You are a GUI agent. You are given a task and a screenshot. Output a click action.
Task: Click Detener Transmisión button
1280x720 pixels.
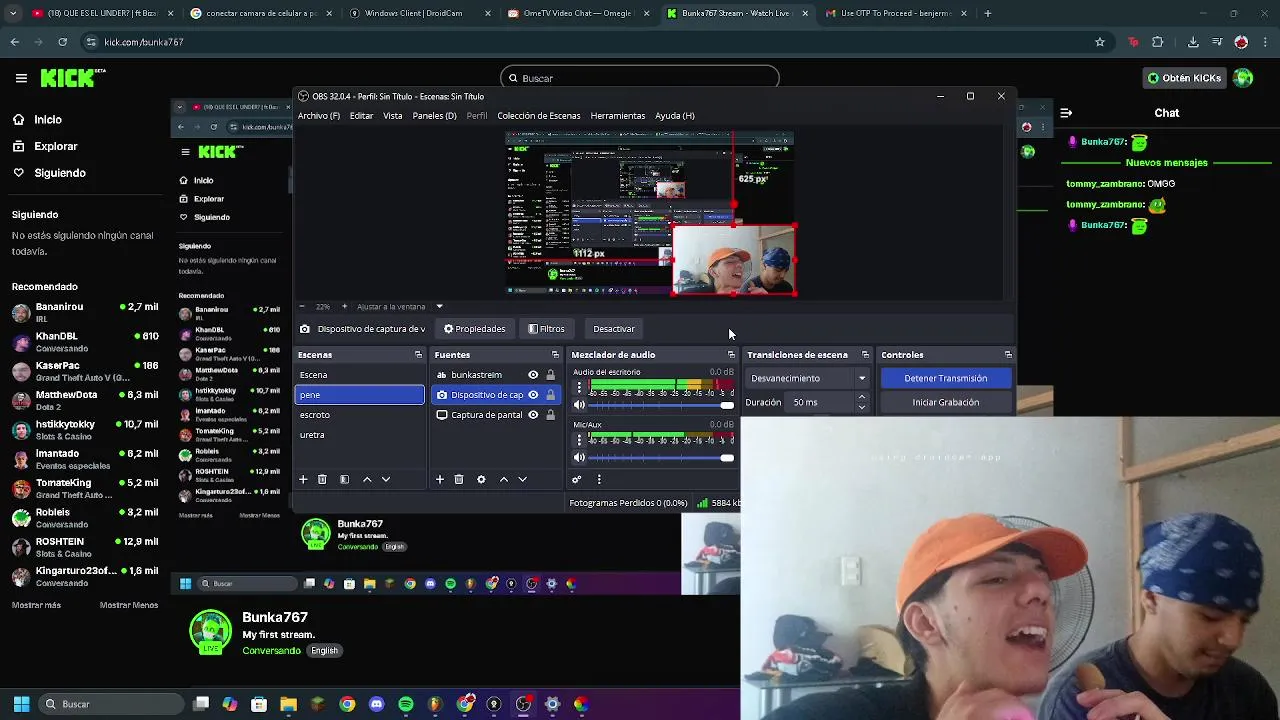point(946,378)
